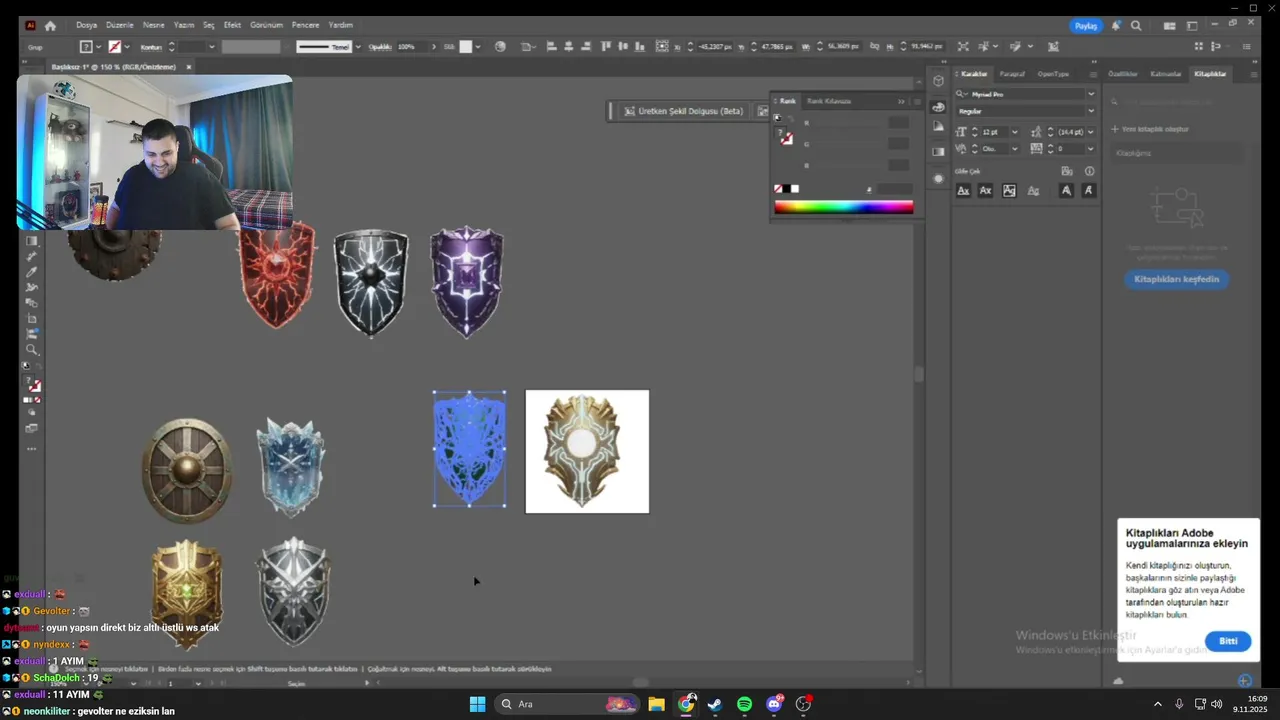Open the 12 pt font size dropdown
The height and width of the screenshot is (720, 1280).
coord(1015,132)
